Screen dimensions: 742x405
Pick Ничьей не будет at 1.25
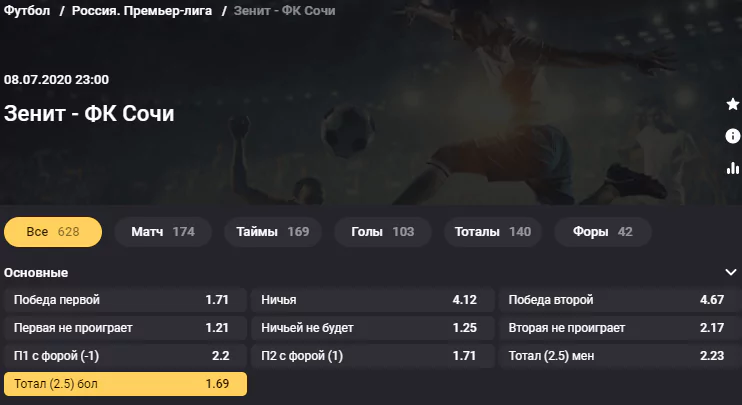pyautogui.click(x=372, y=328)
